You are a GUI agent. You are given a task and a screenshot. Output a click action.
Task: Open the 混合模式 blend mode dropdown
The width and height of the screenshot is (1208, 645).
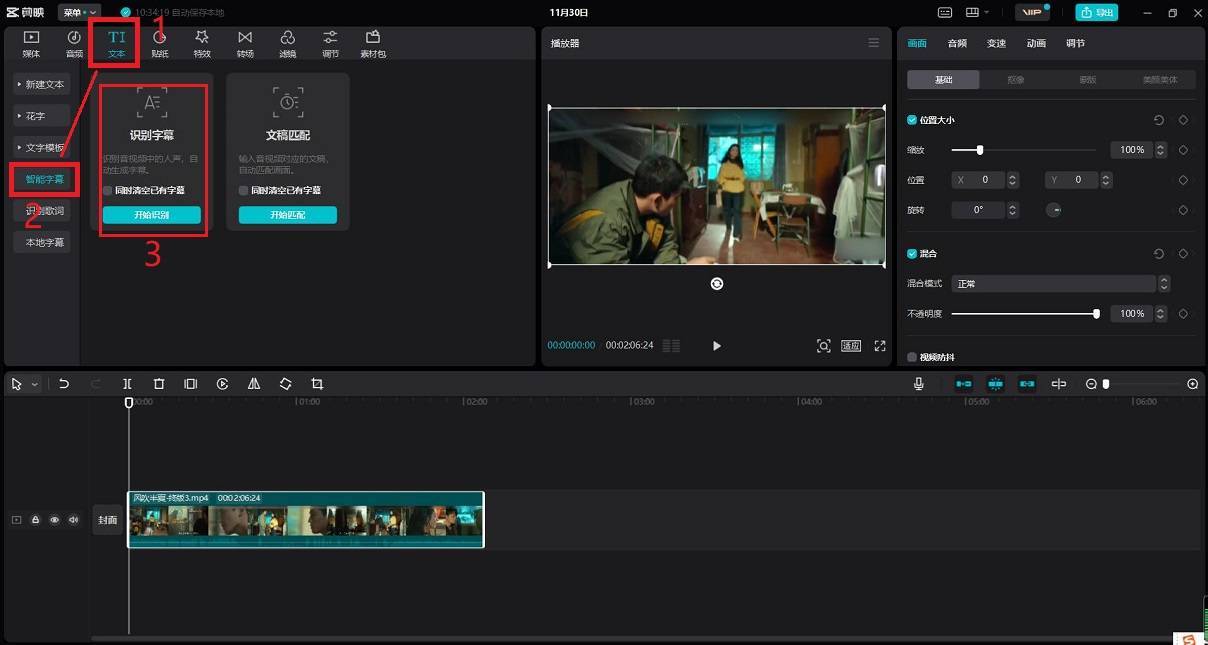[1060, 284]
